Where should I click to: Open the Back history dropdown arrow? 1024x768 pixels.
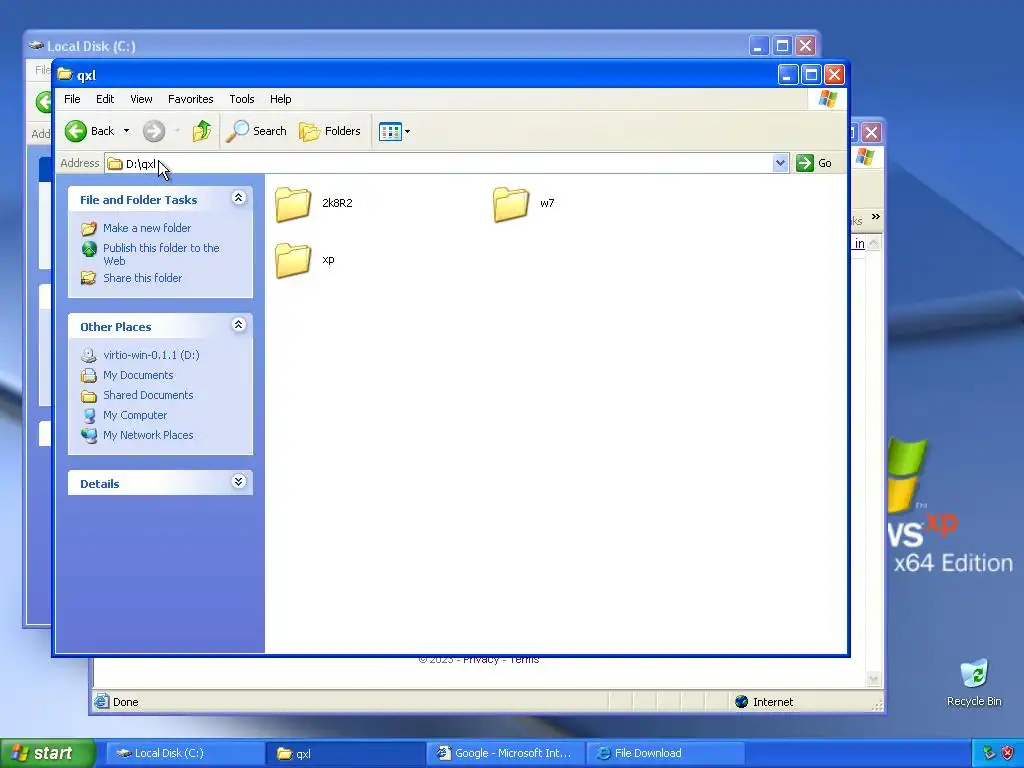click(126, 131)
